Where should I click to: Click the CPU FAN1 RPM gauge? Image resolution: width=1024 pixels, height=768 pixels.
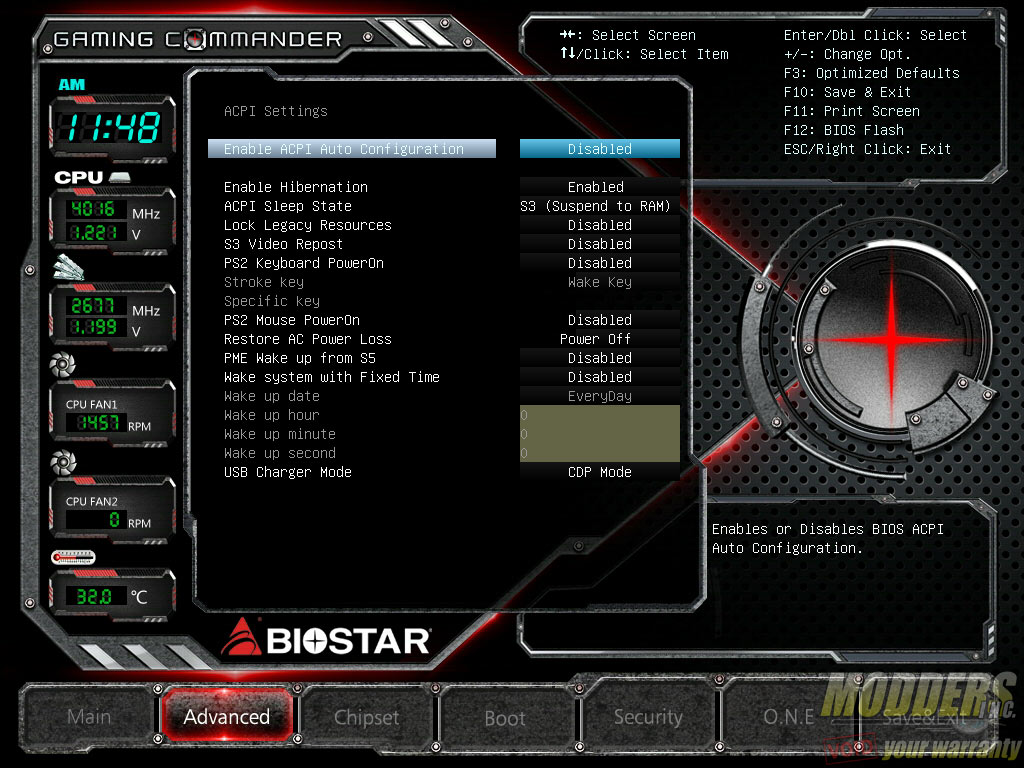(x=112, y=413)
